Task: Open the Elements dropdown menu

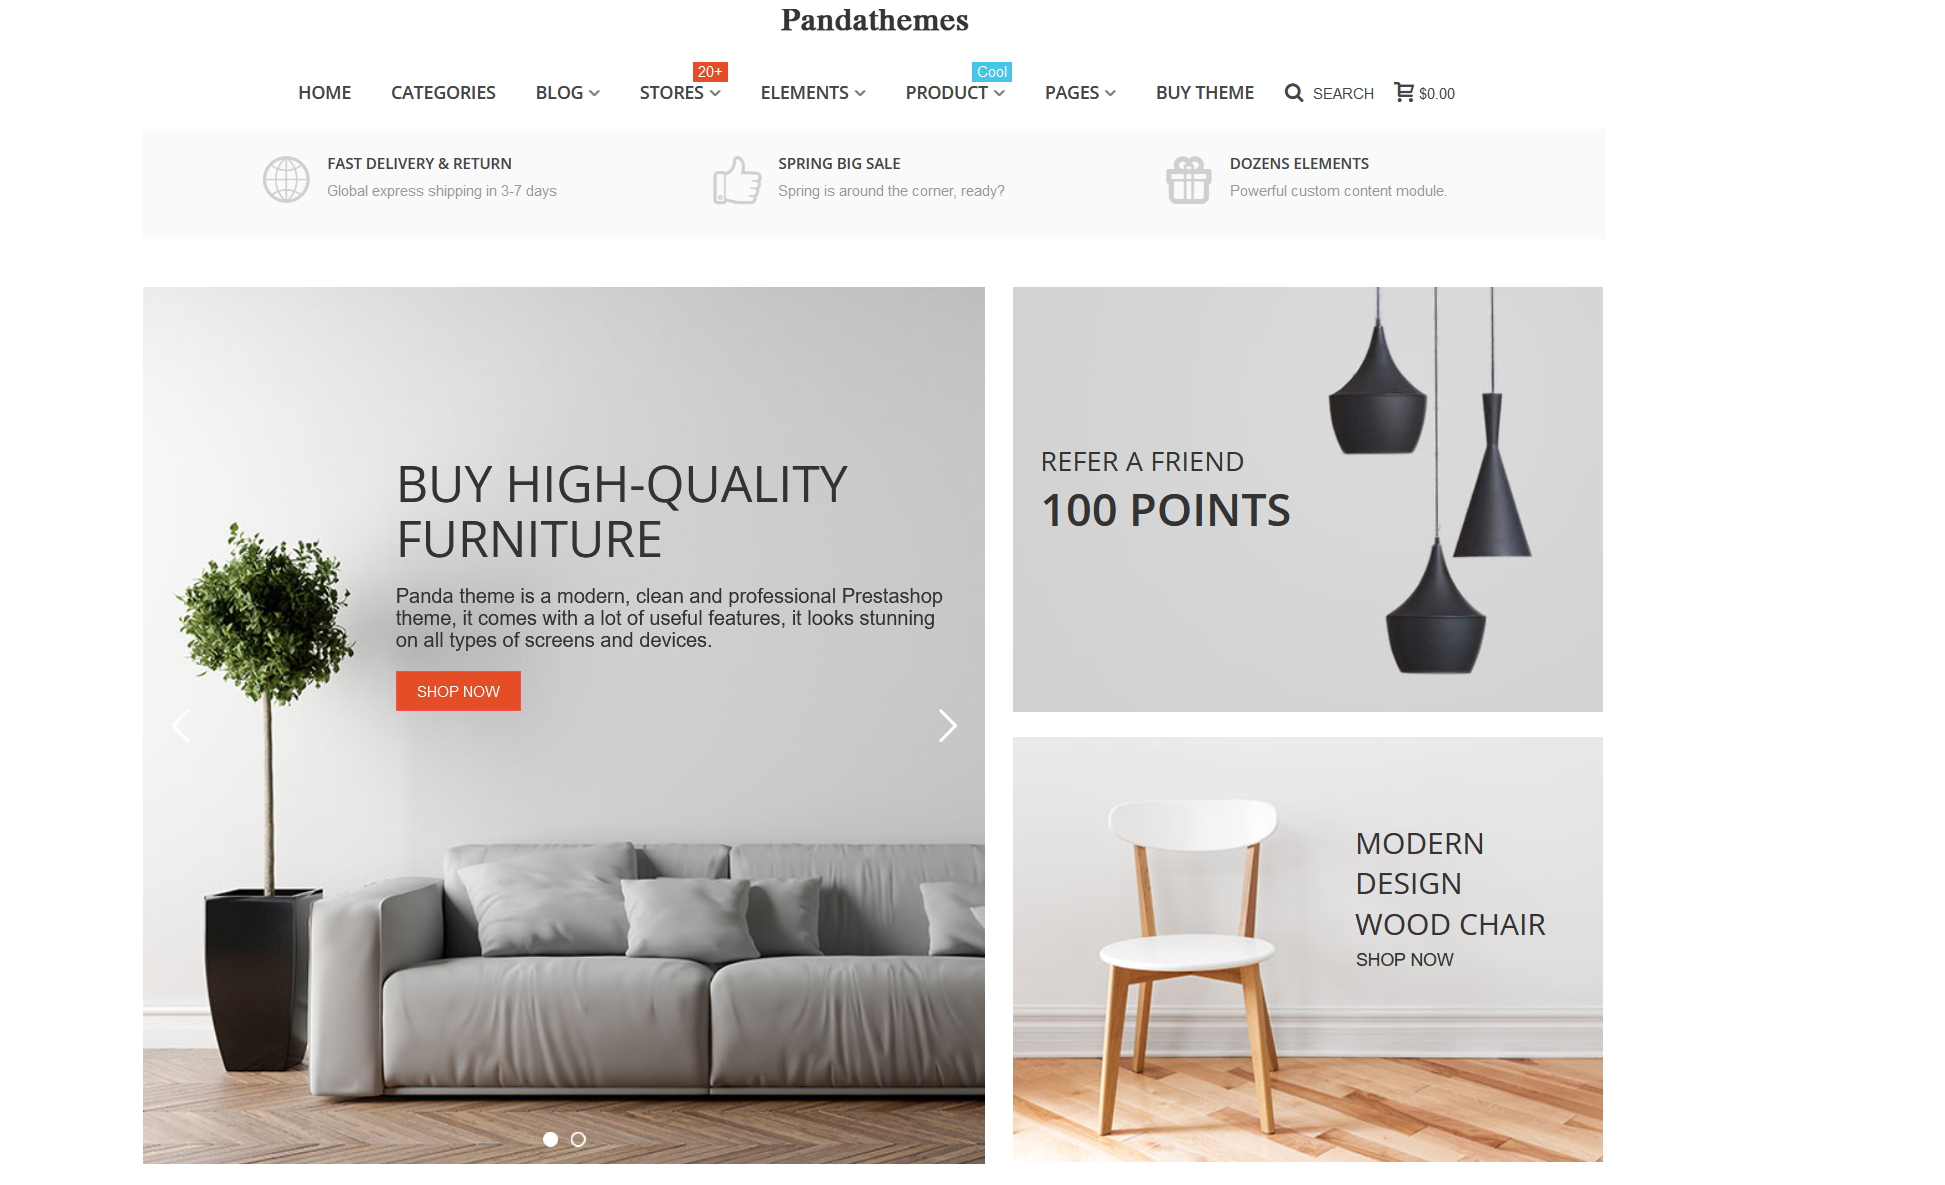Action: pyautogui.click(x=813, y=93)
